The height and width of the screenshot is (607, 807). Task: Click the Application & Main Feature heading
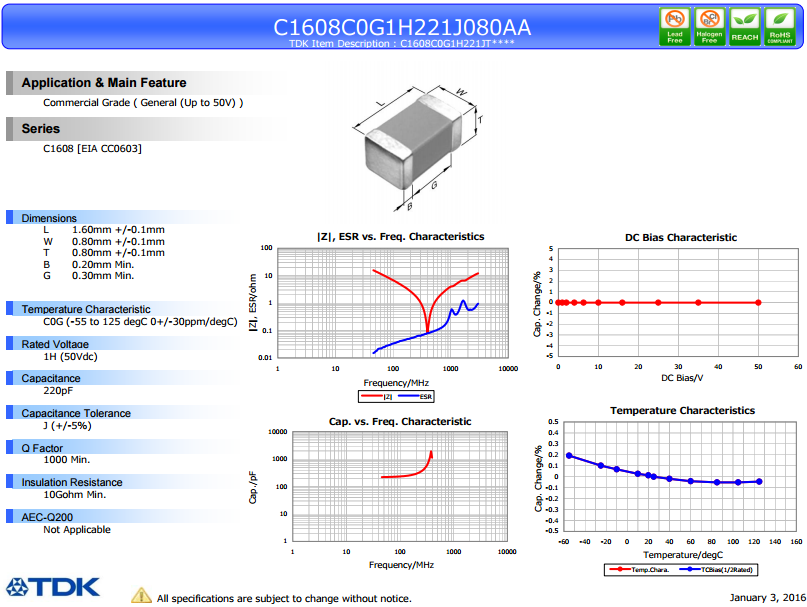tap(104, 83)
